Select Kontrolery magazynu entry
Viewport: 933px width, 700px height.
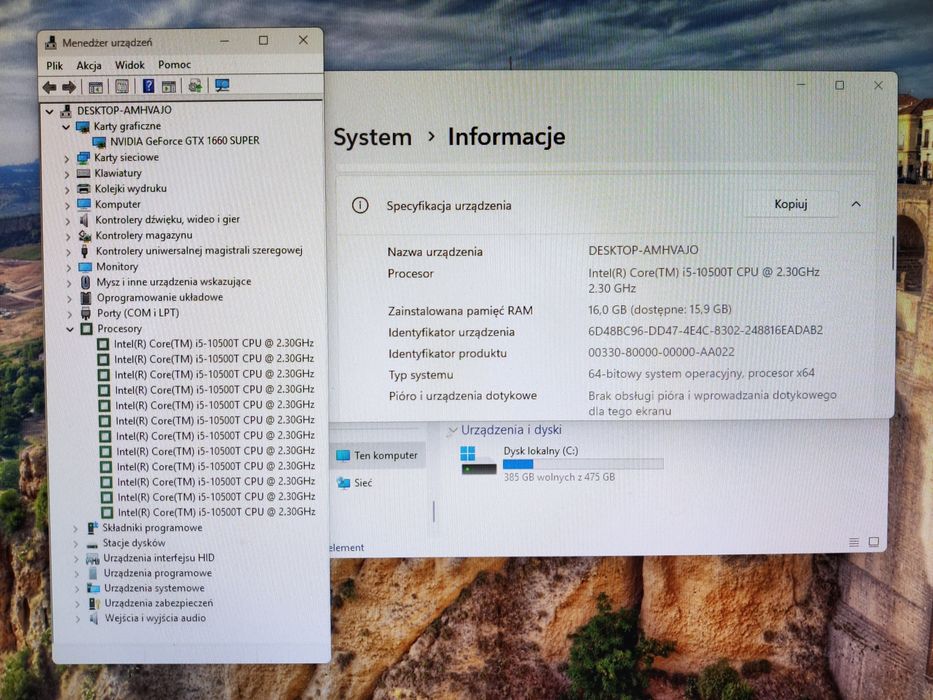(143, 236)
